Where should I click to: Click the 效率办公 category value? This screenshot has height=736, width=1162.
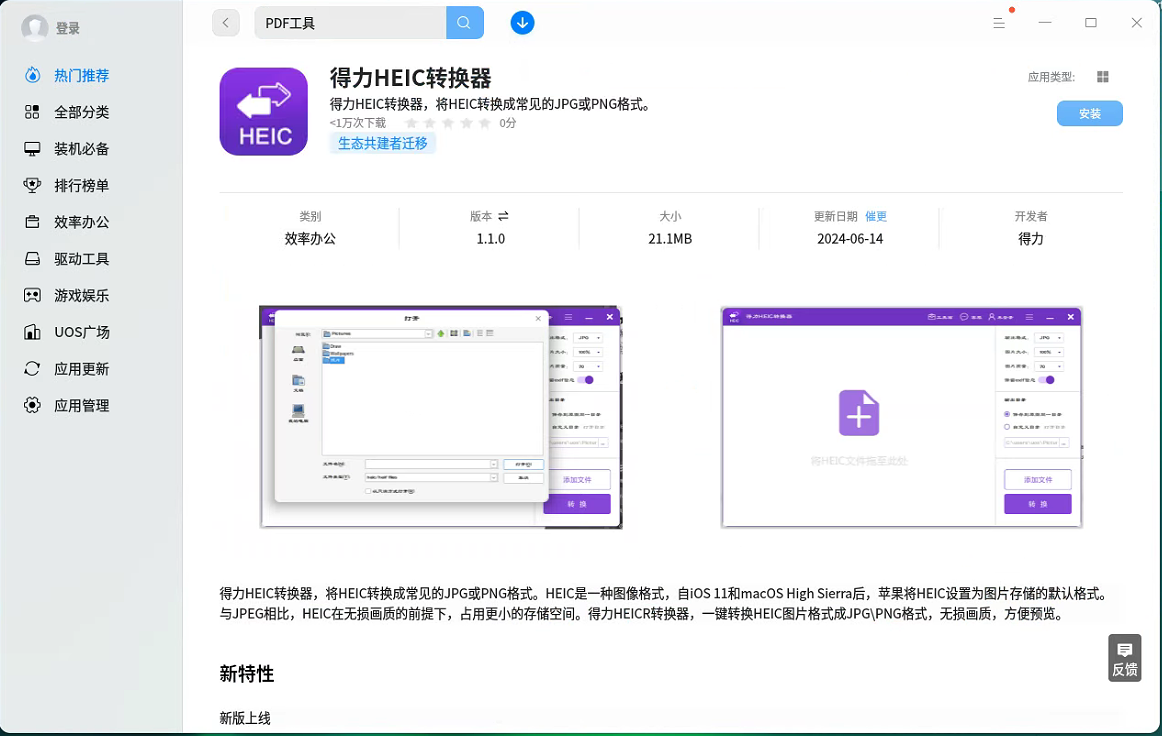coord(311,239)
